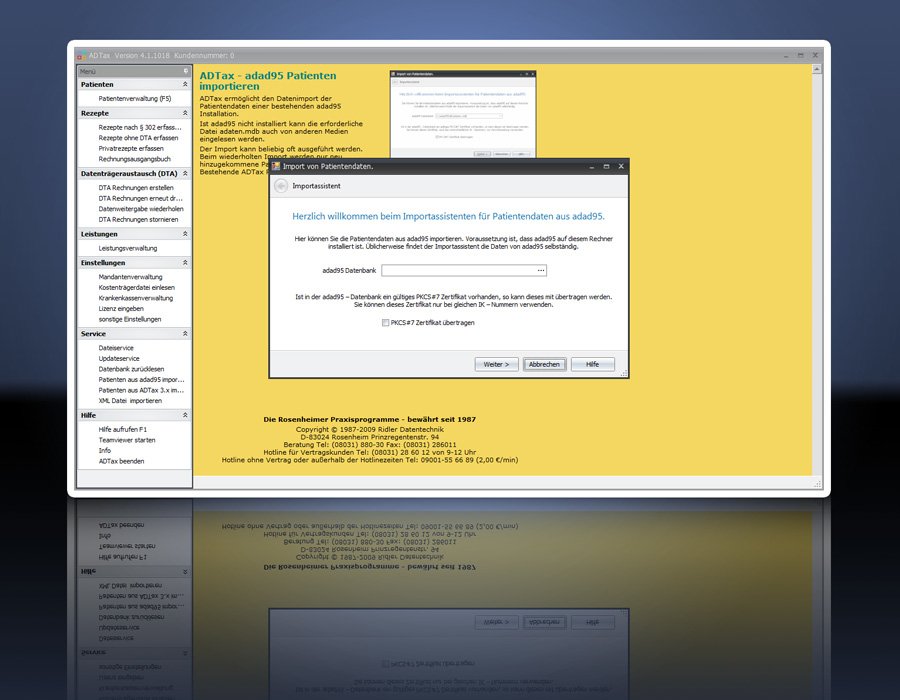Close the Import von Patientendaten dialog
The image size is (900, 700).
(x=621, y=166)
